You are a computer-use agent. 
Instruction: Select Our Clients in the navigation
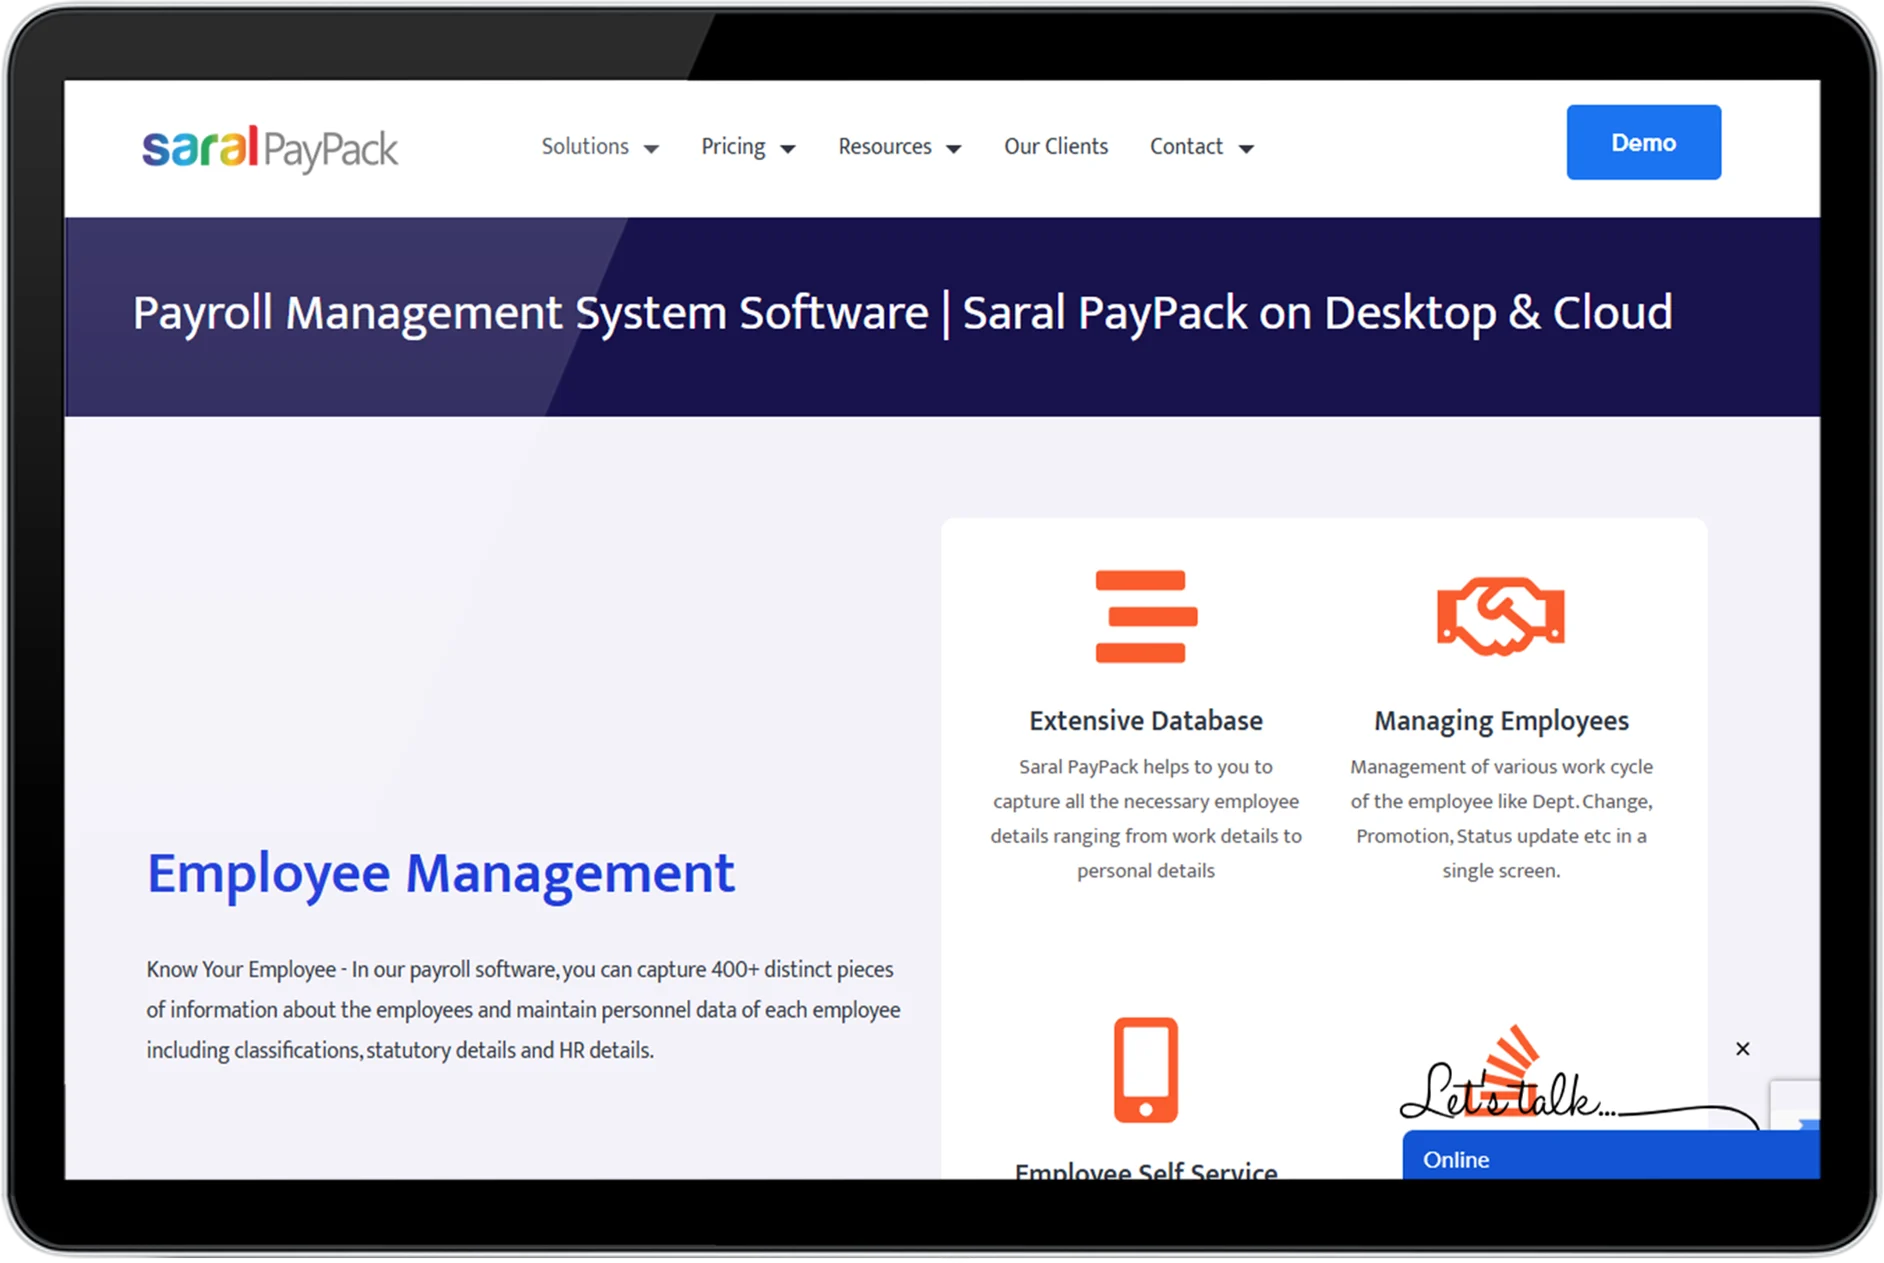(x=1056, y=146)
